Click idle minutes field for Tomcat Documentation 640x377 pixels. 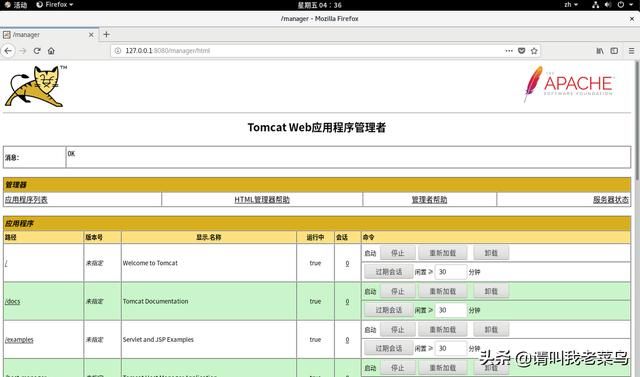coord(451,310)
